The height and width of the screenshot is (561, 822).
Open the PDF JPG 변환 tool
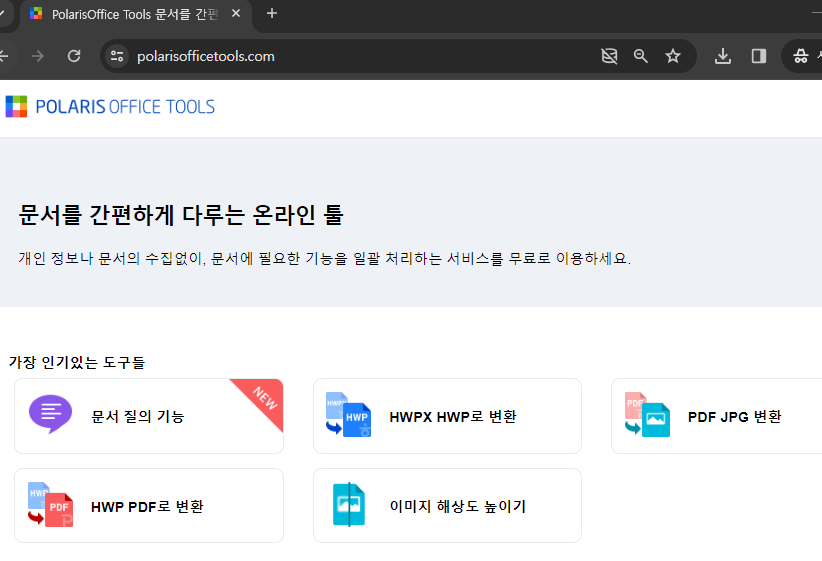(717, 416)
